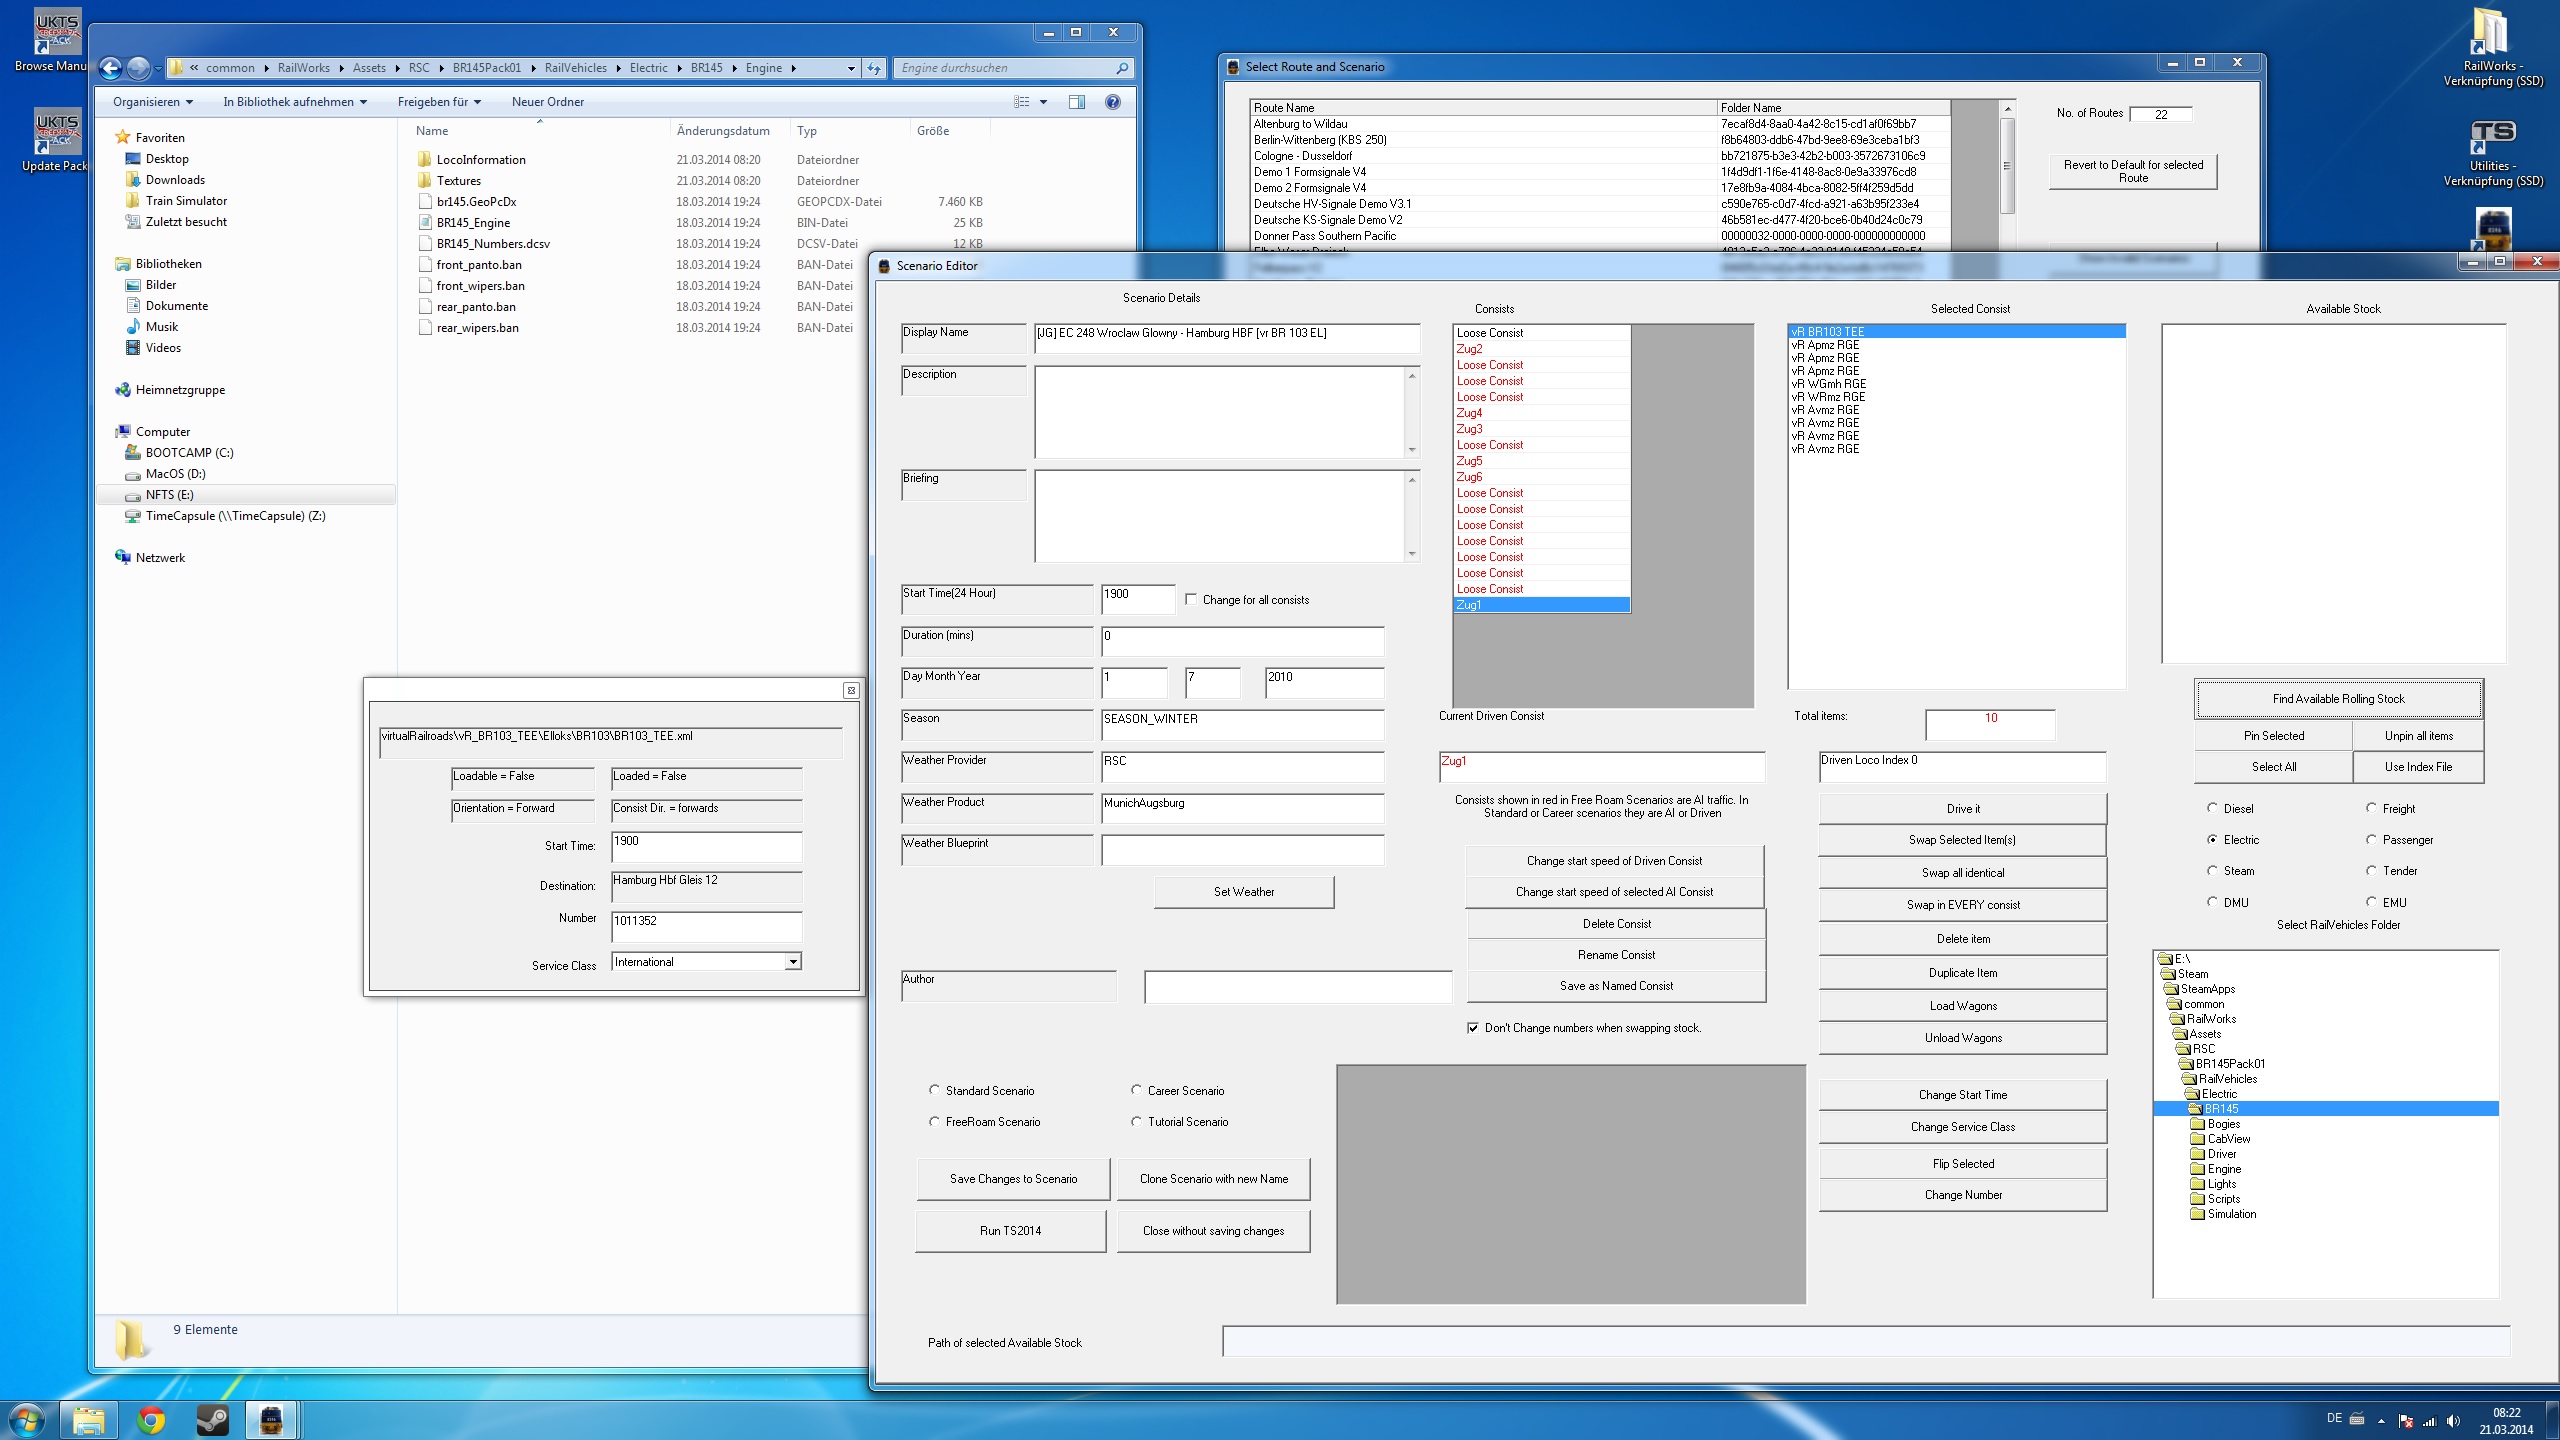The image size is (2560, 1440).
Task: Open the Organisieren dropdown menu
Action: (x=152, y=102)
